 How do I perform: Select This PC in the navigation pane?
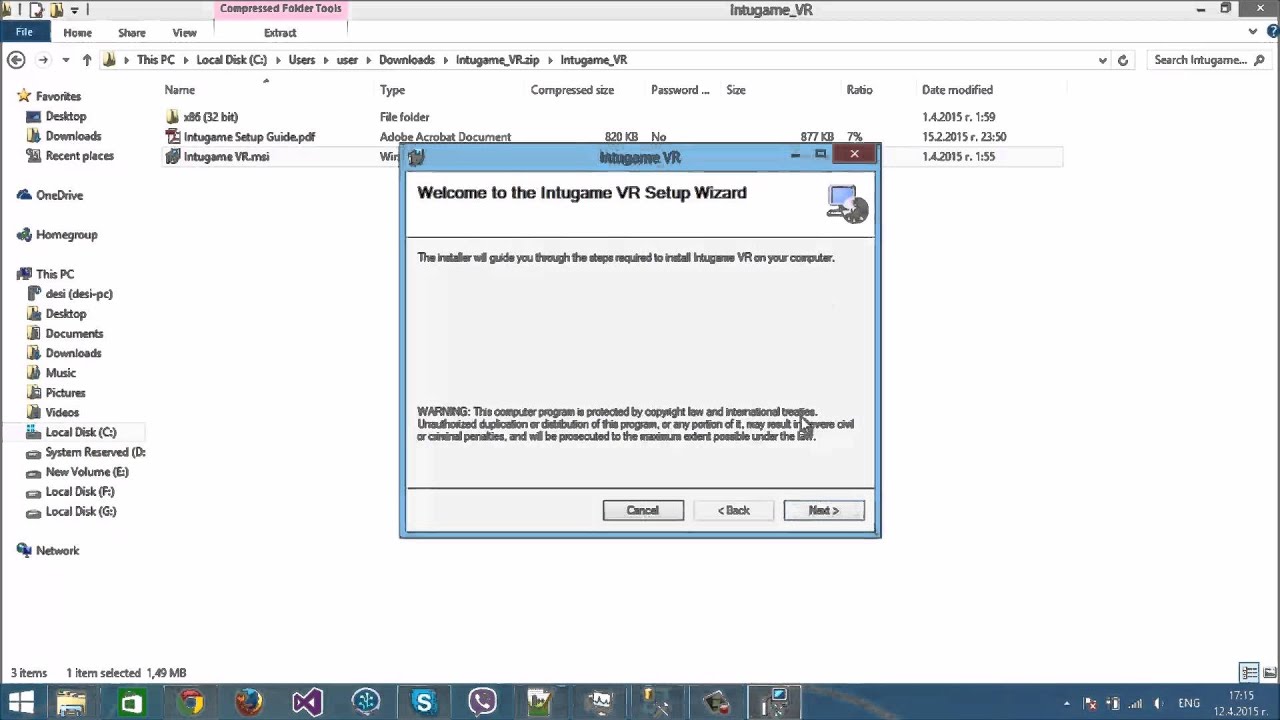(55, 274)
